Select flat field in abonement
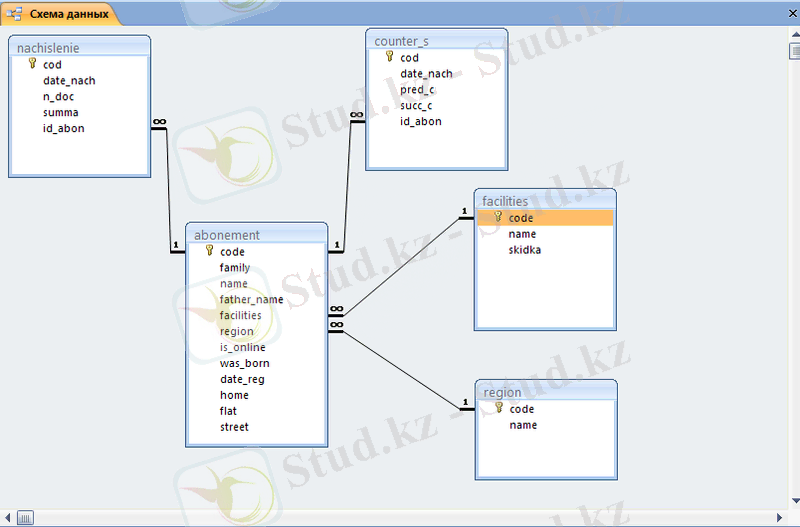Screen dimensions: 800x527 point(228,411)
